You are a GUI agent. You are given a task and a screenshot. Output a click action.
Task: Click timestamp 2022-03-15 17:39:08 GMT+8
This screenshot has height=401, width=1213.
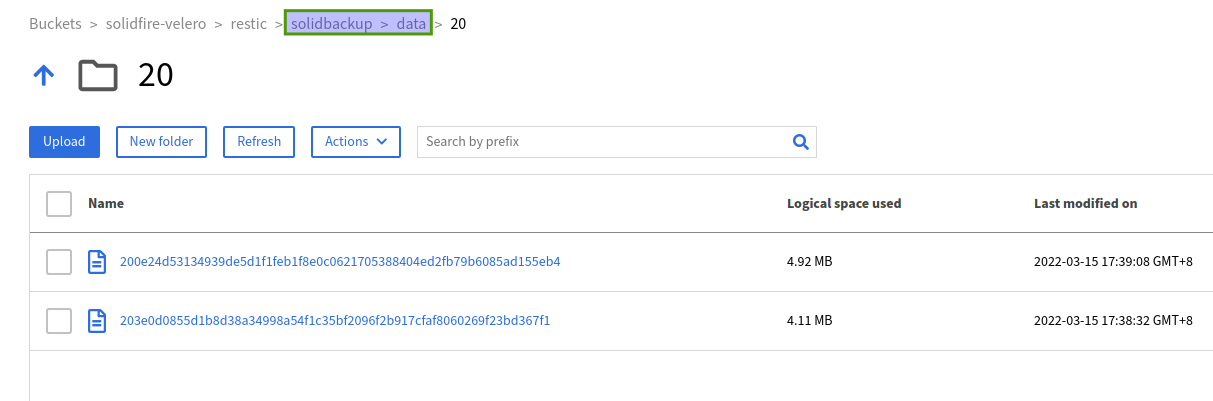(x=1113, y=262)
